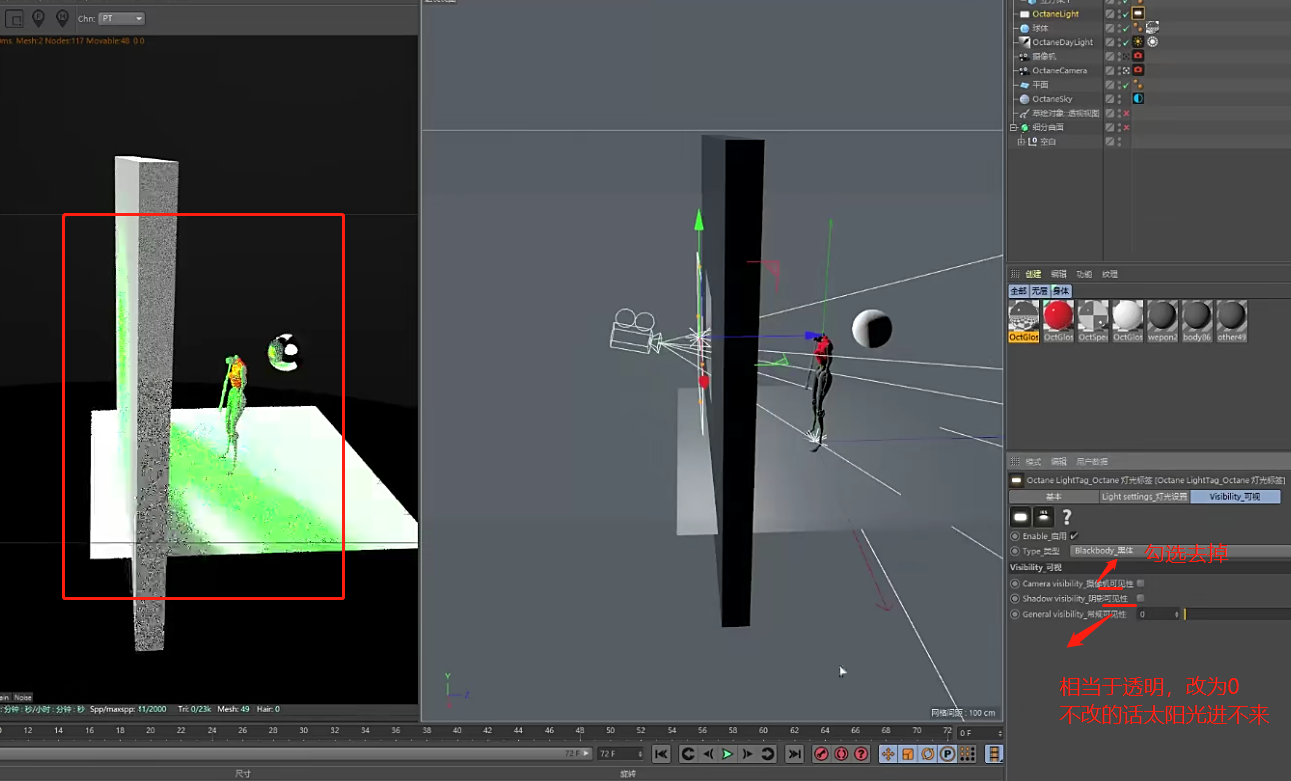Screen dimensions: 1291x781
Task: Toggle position keyframe move icon
Action: tap(888, 754)
